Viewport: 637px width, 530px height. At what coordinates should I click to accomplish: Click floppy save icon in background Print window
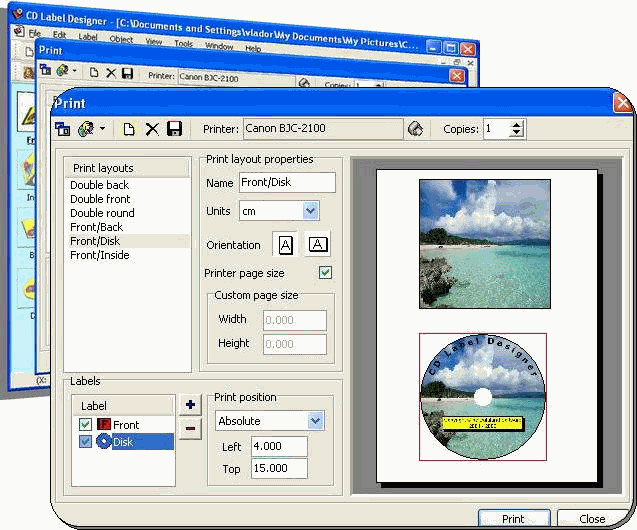tap(128, 74)
